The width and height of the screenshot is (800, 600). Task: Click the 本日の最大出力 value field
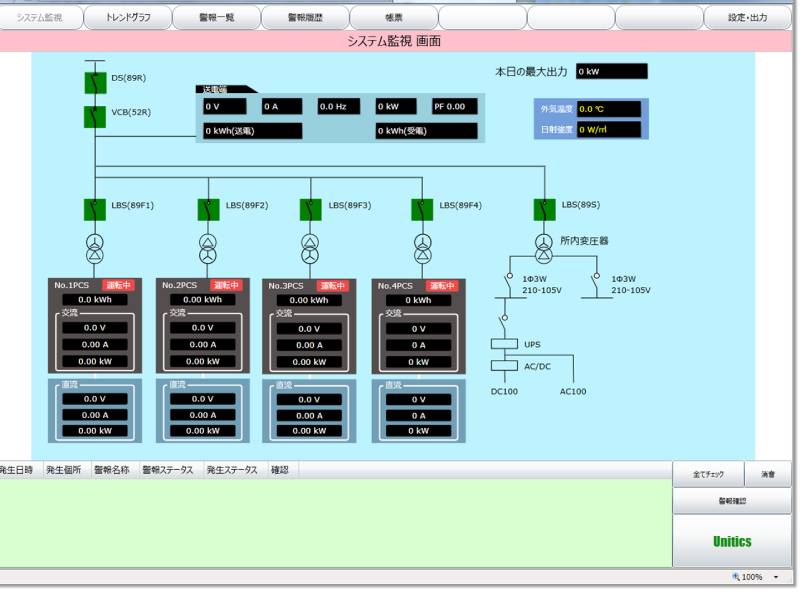point(611,72)
